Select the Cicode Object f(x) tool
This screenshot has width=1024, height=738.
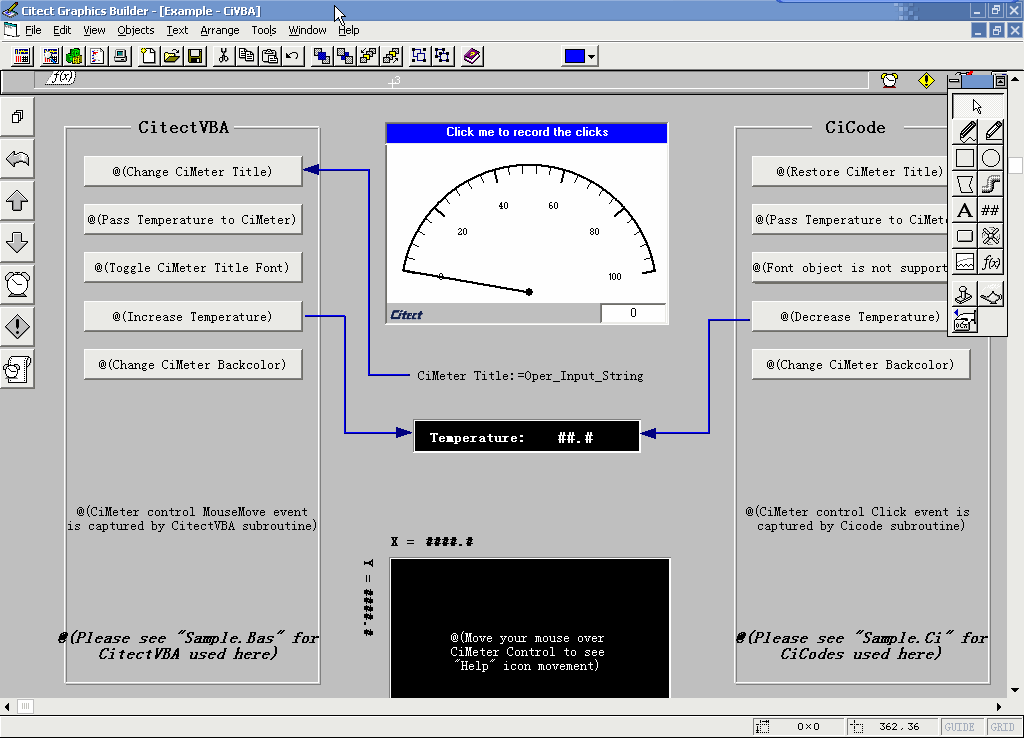991,263
